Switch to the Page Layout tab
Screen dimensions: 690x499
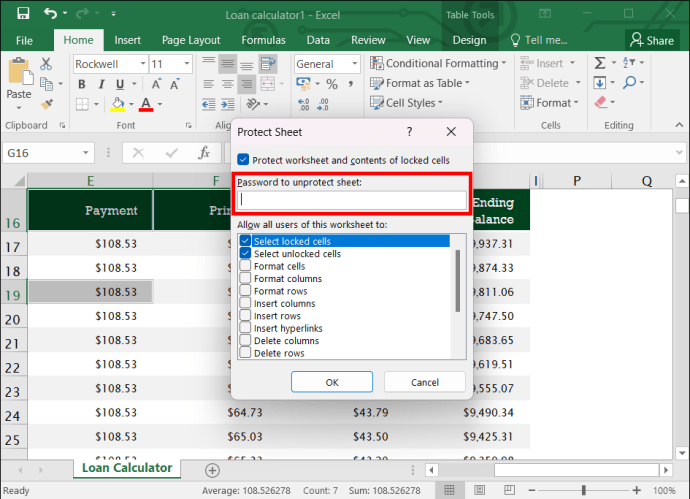[191, 40]
